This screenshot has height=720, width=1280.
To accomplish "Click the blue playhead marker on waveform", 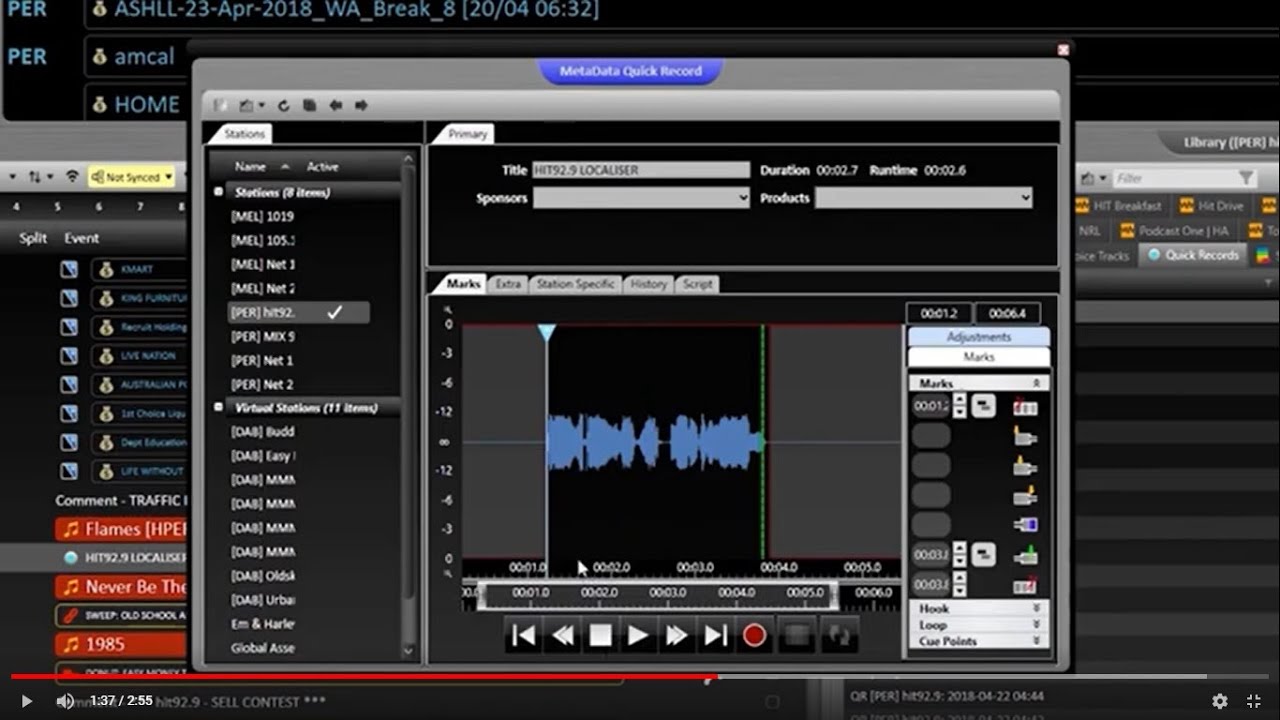I will tap(546, 332).
